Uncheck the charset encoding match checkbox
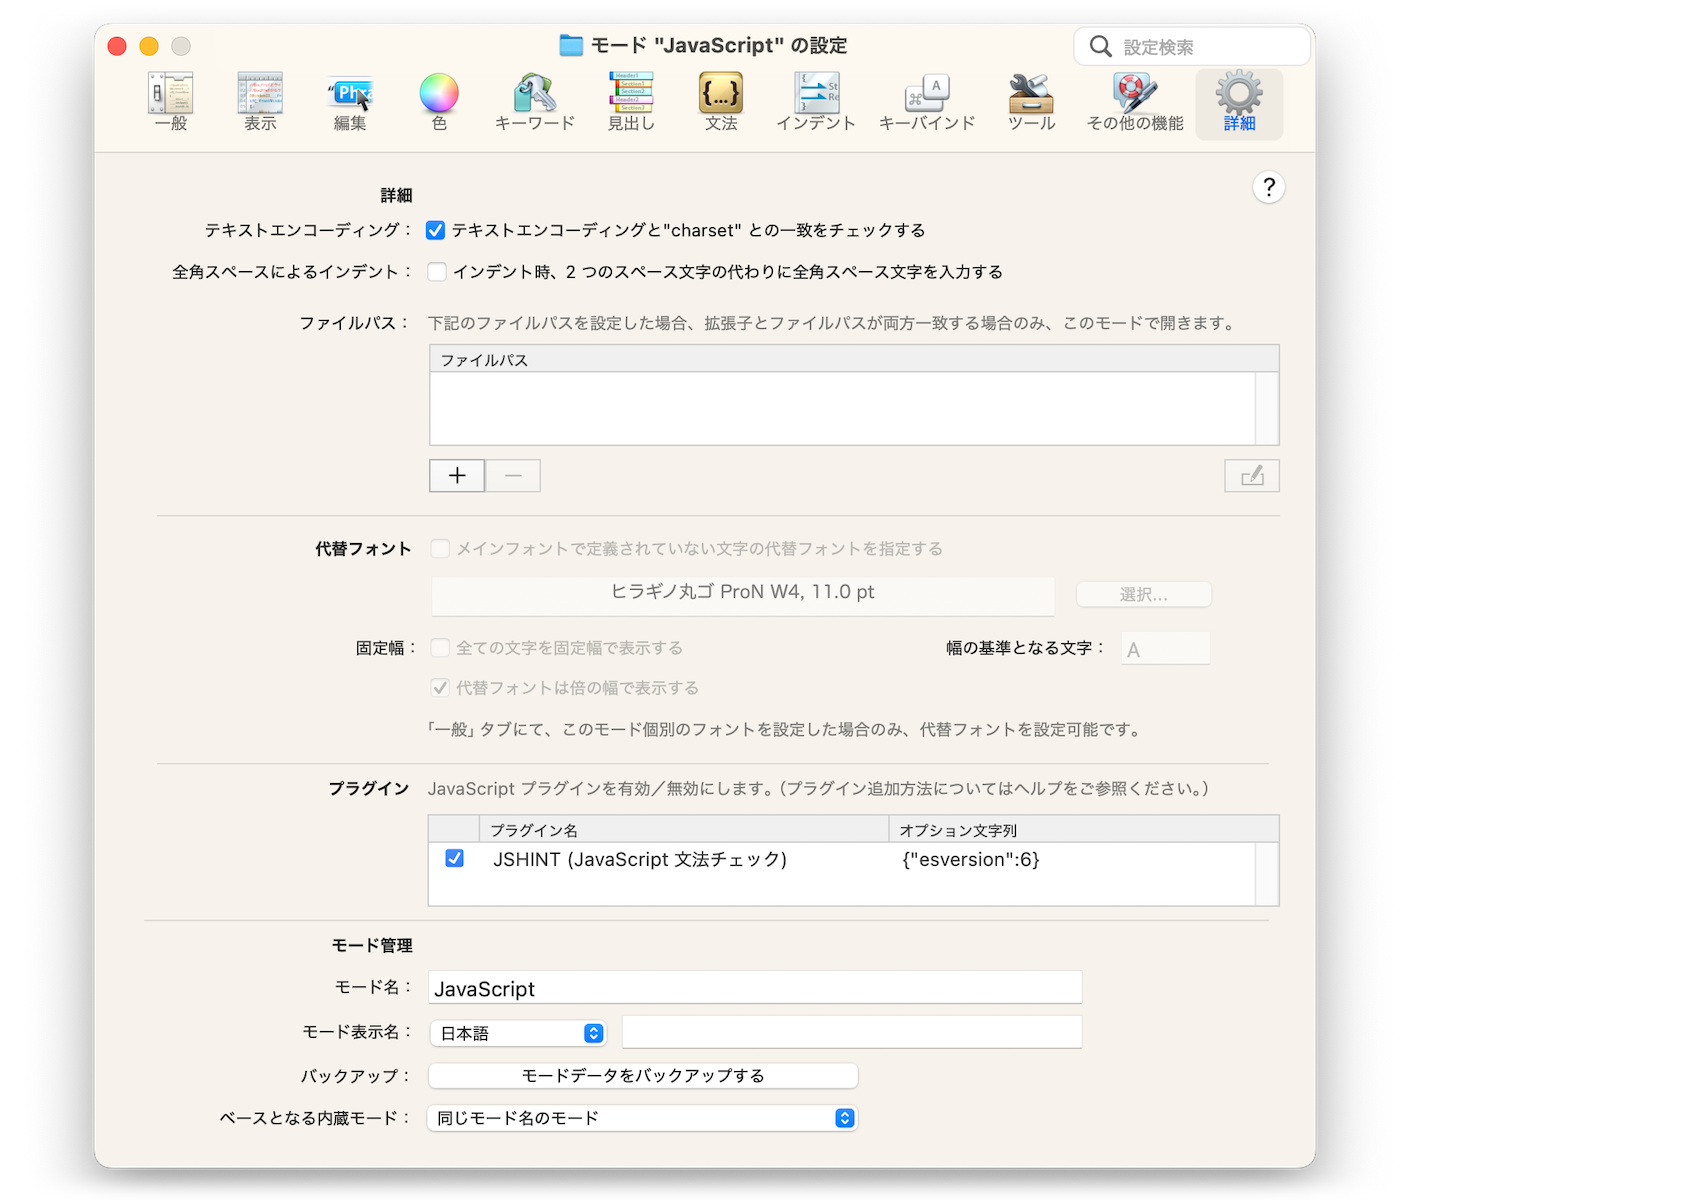Image resolution: width=1700 pixels, height=1200 pixels. tap(436, 231)
